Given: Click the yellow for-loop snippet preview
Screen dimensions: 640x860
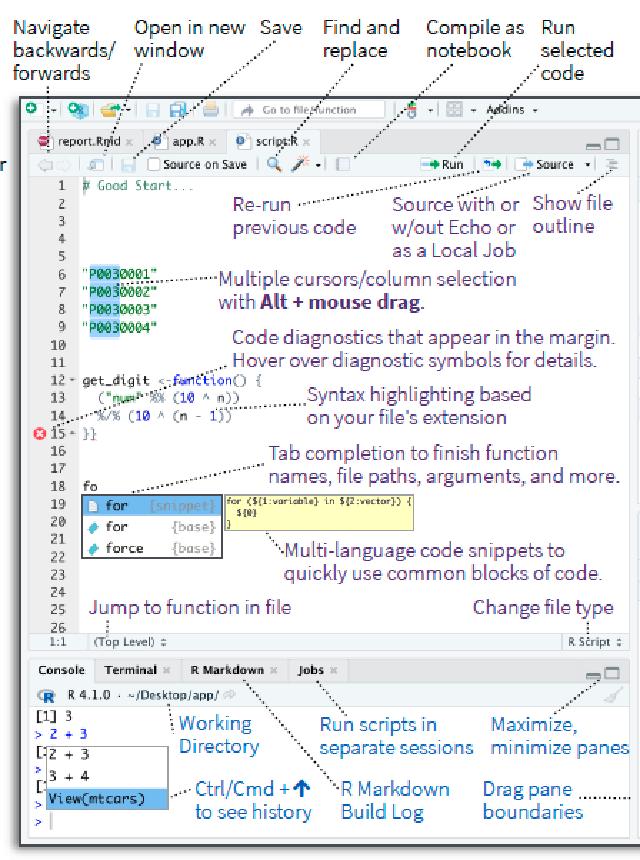Looking at the screenshot, I should [319, 512].
